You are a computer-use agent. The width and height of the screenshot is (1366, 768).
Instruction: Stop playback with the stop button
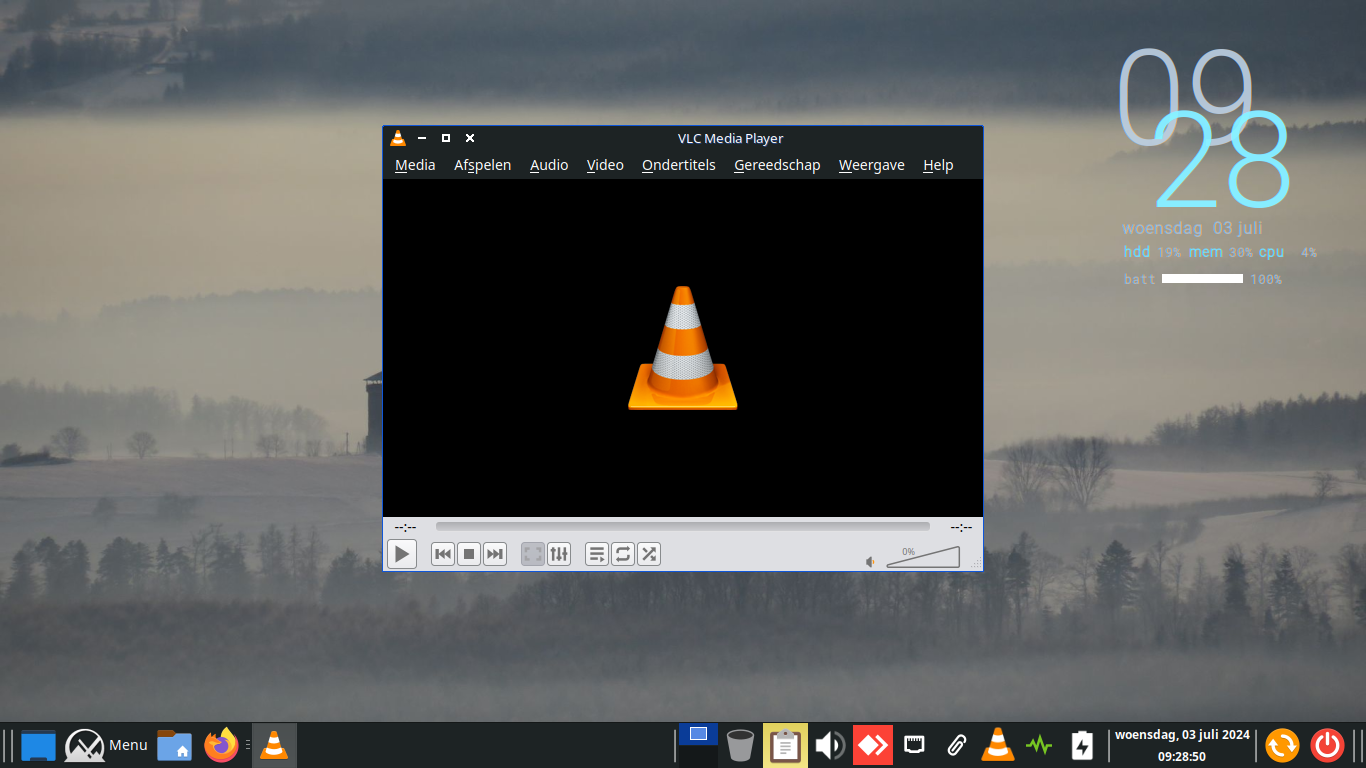point(469,554)
